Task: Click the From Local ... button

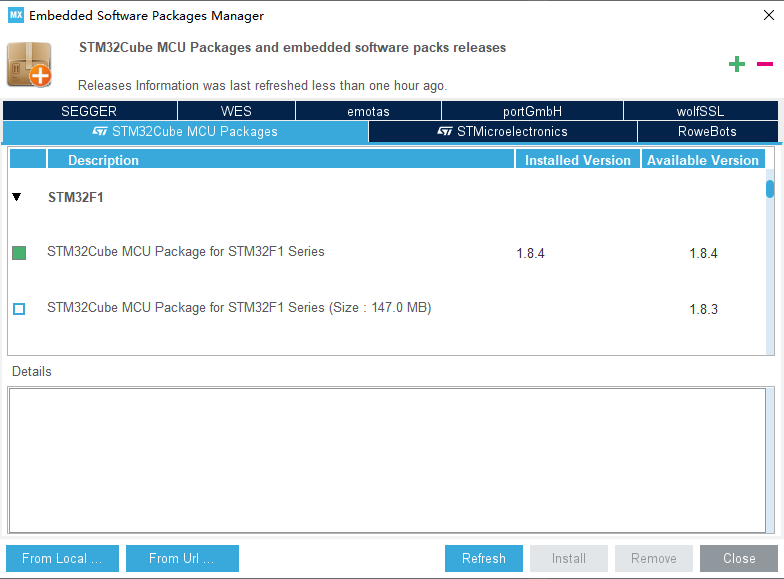Action: pos(62,558)
